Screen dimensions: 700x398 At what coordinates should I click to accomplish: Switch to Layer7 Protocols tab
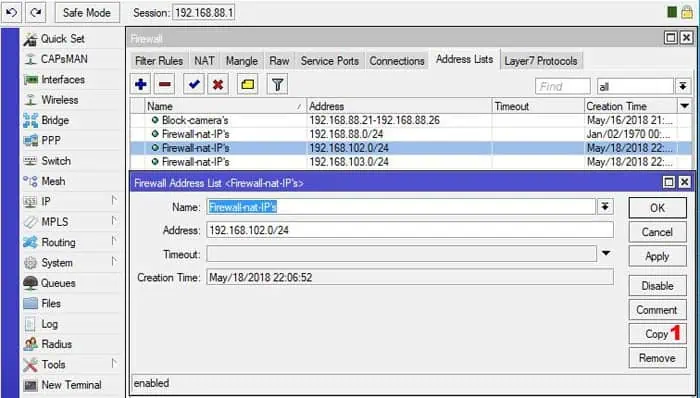click(541, 61)
